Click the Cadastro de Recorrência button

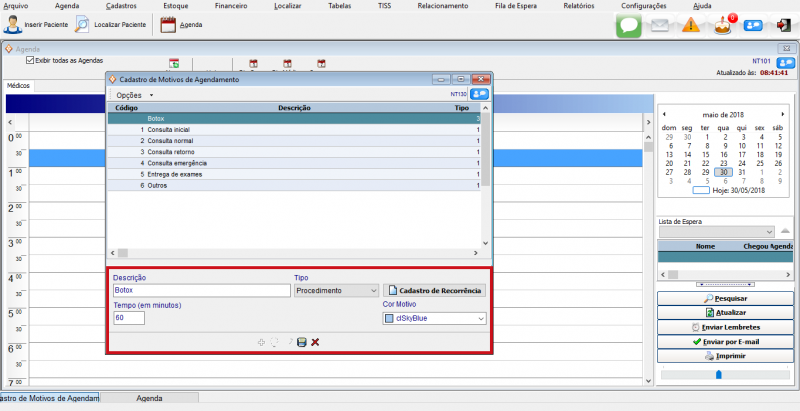(x=434, y=291)
